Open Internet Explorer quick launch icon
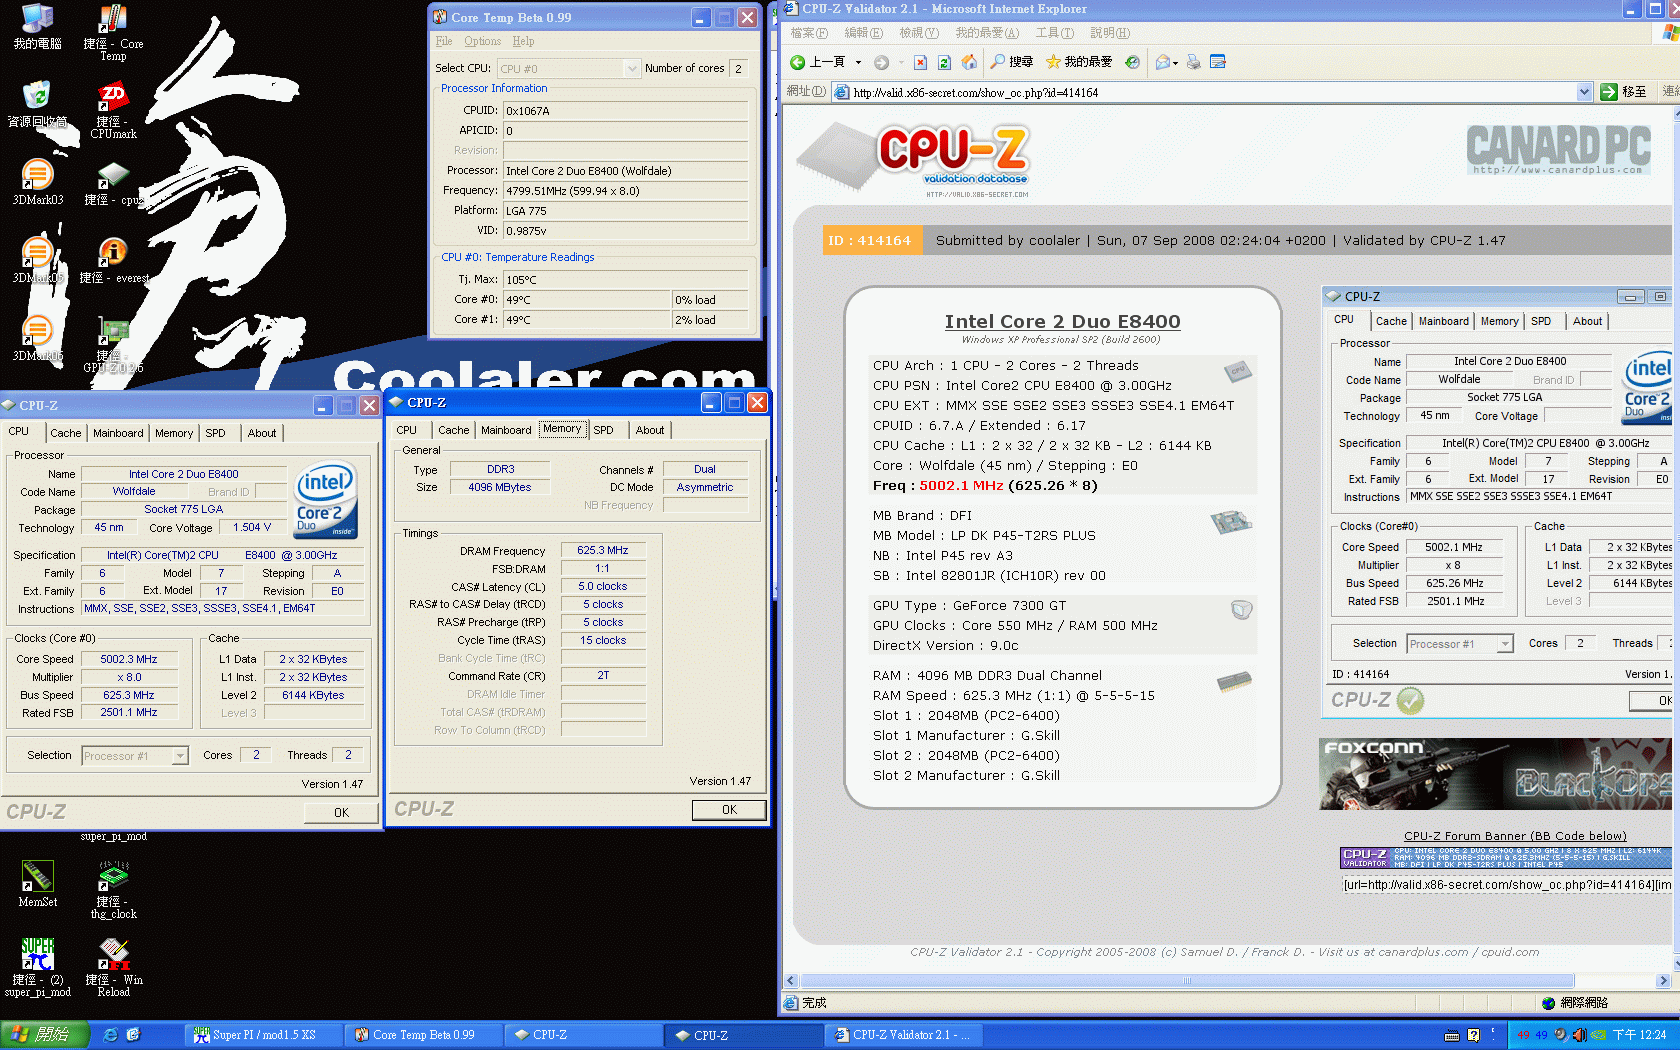 tap(111, 1034)
